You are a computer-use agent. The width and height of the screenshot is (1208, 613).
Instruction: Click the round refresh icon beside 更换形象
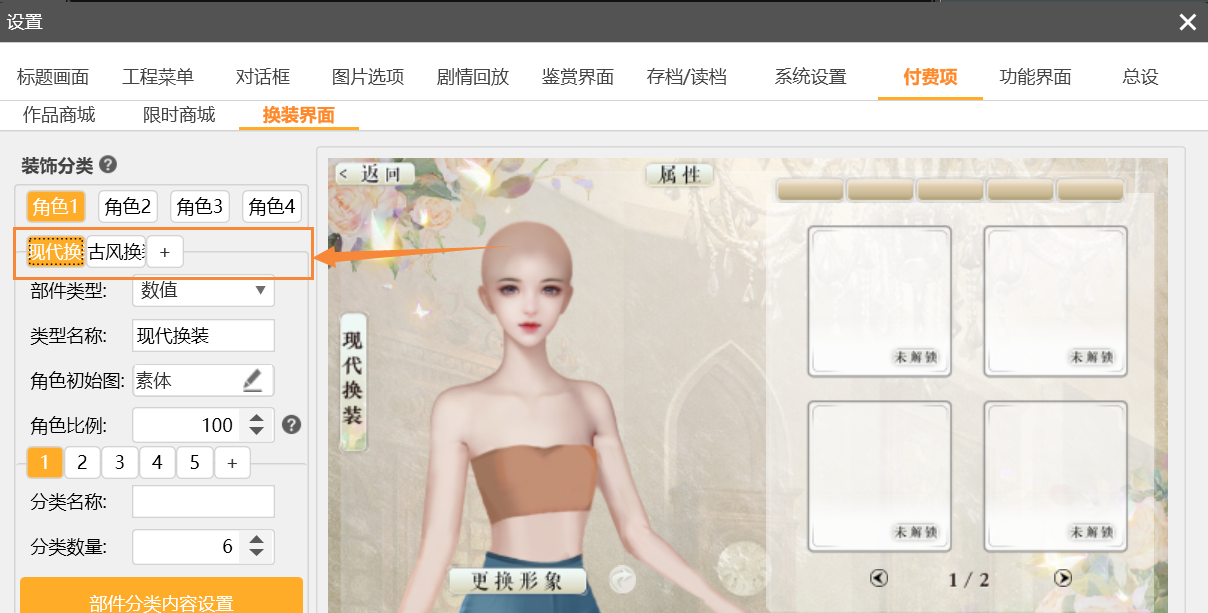(622, 579)
